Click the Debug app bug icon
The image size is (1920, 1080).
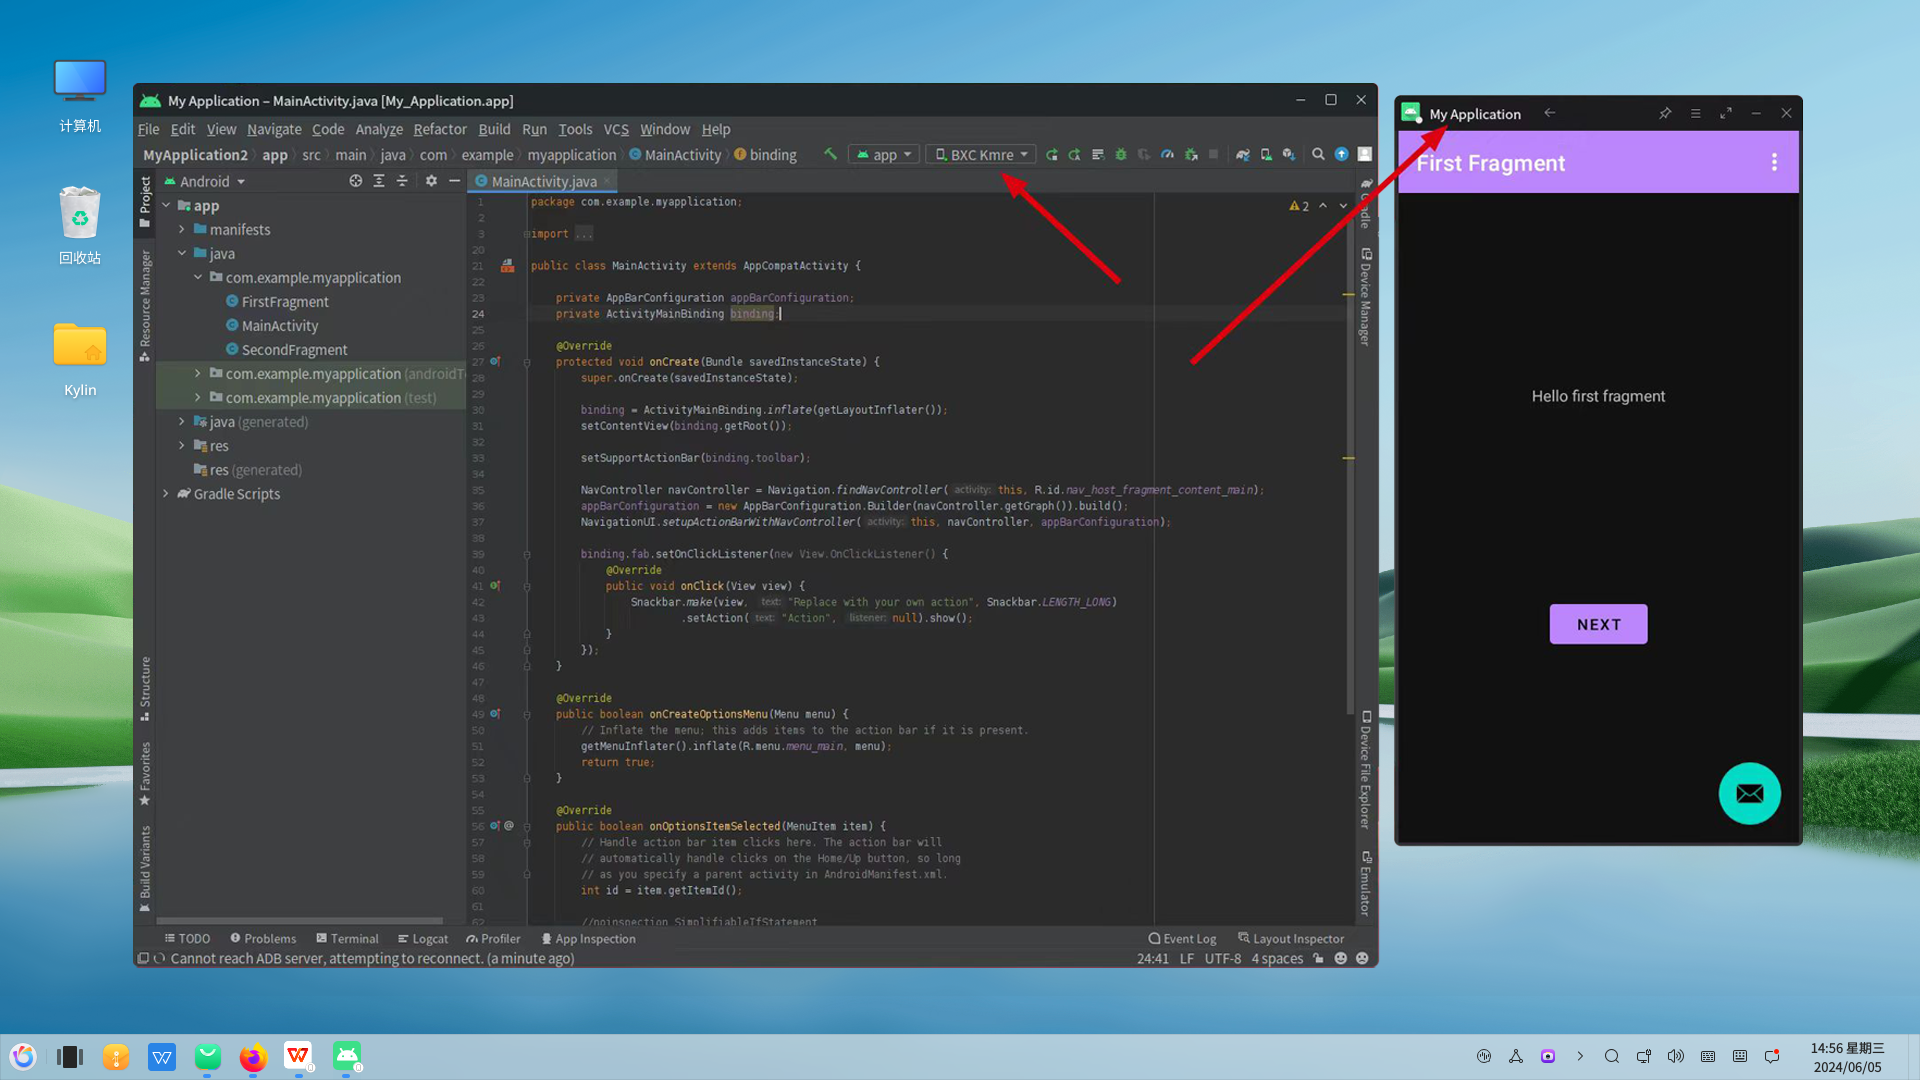(x=1121, y=154)
